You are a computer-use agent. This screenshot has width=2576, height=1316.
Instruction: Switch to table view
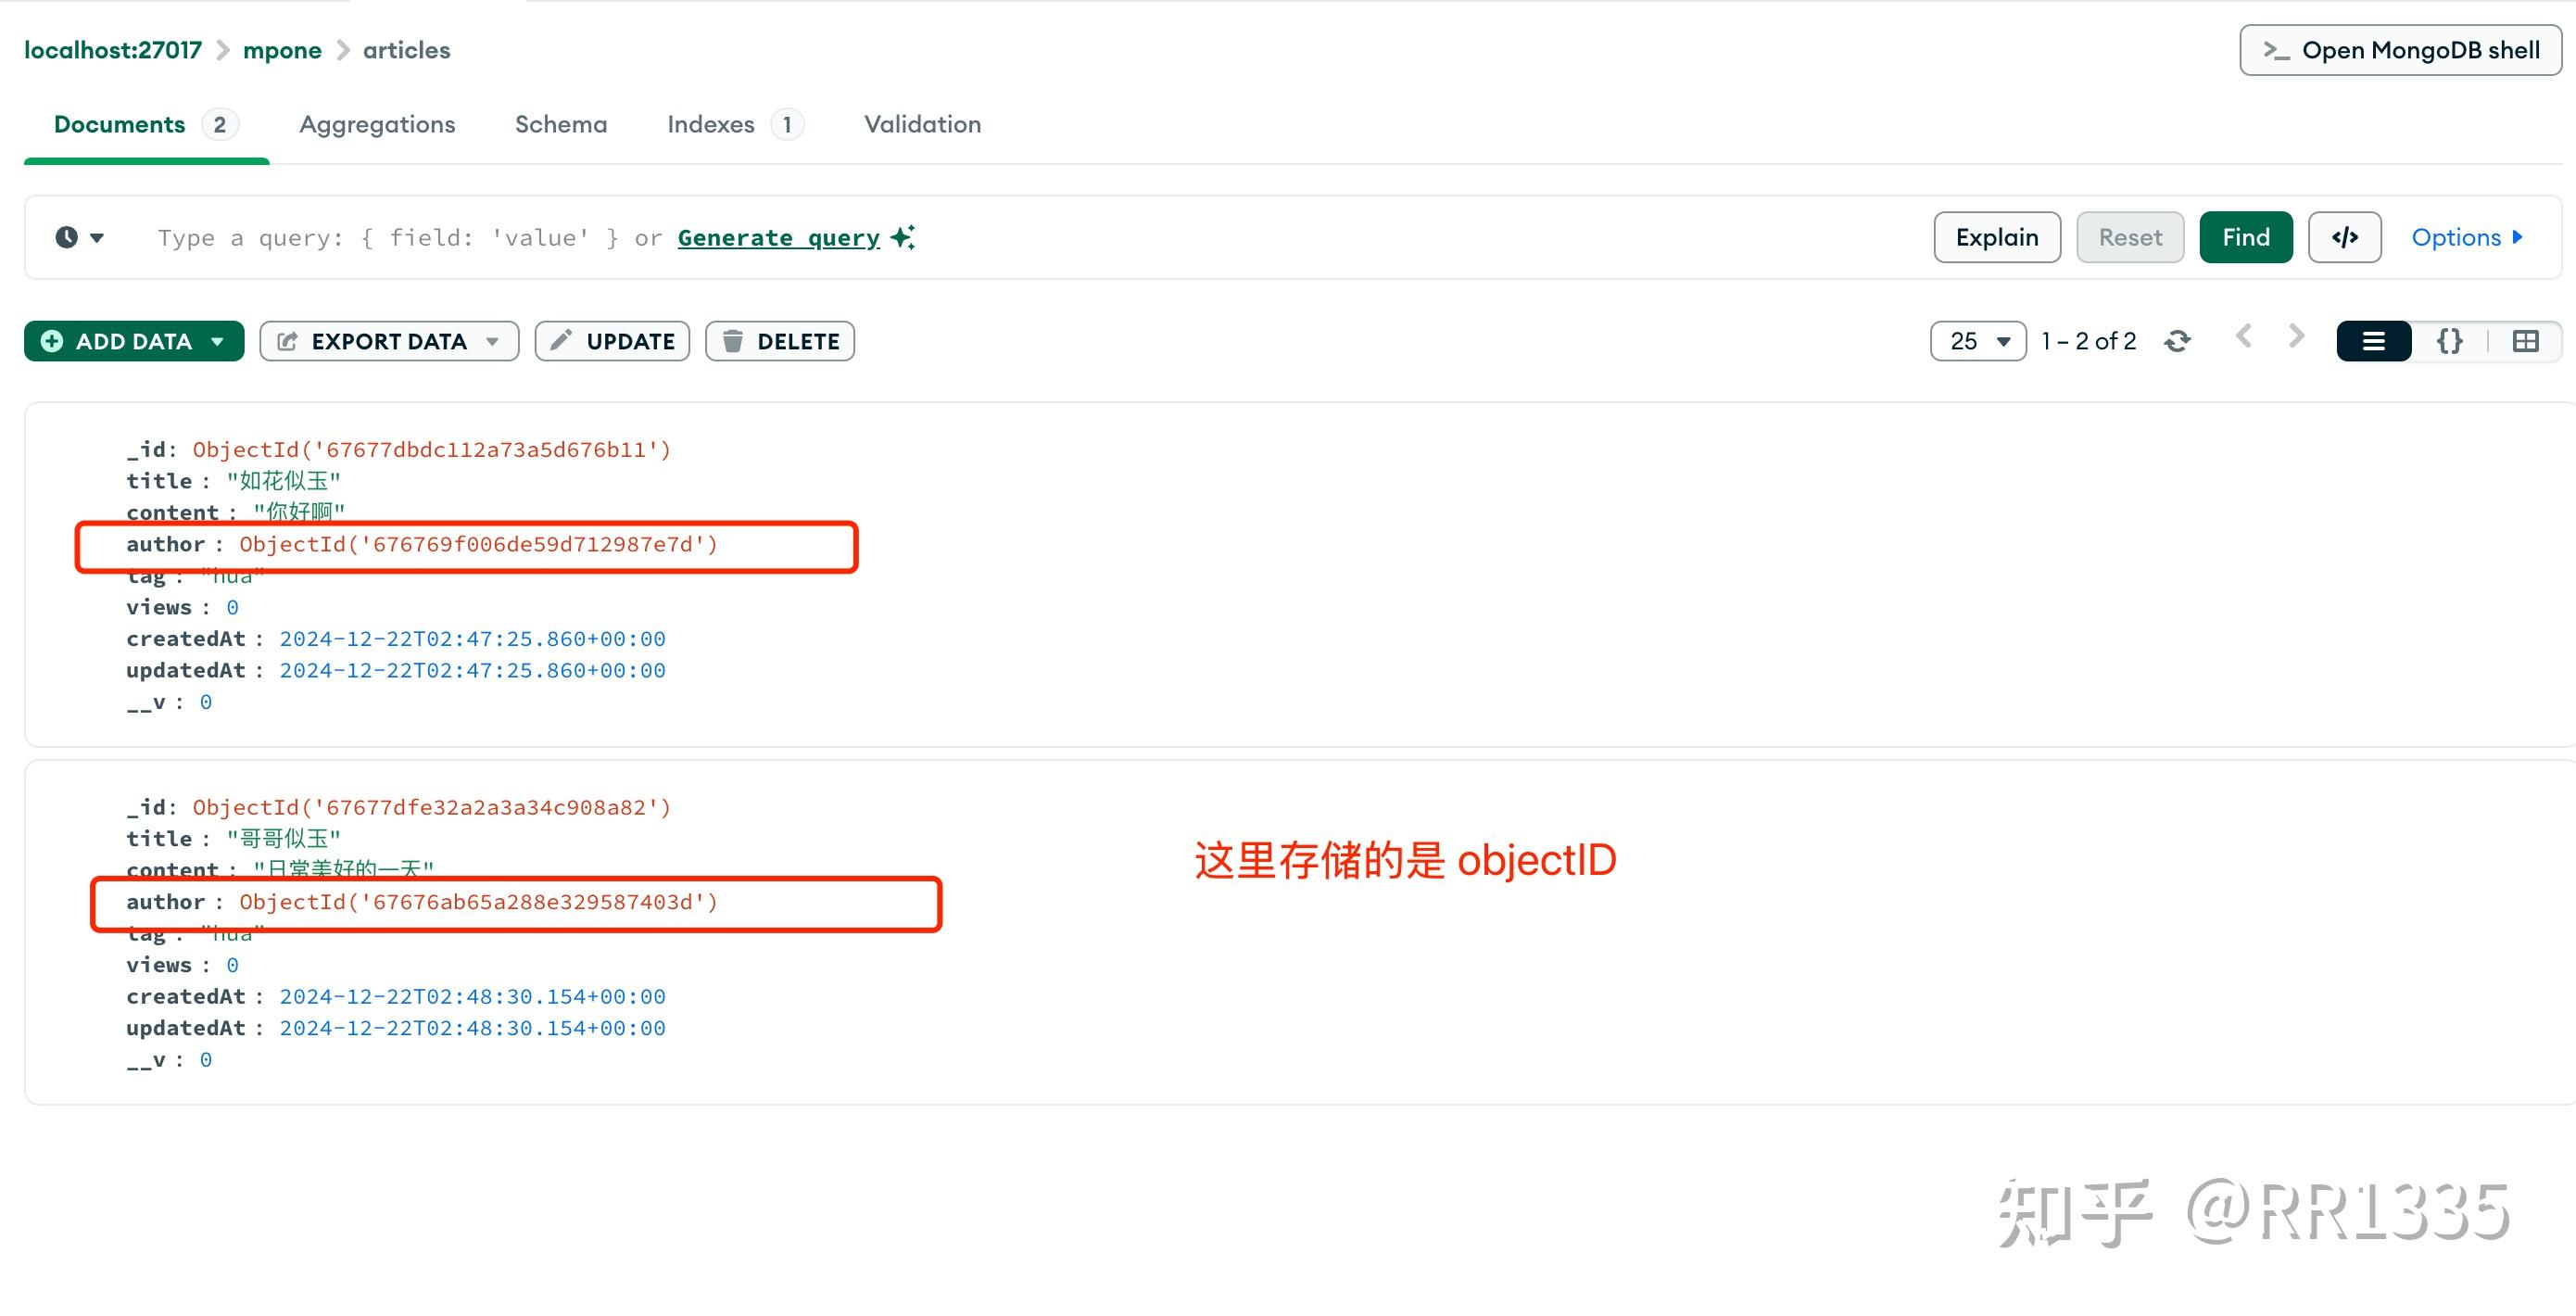(2527, 340)
